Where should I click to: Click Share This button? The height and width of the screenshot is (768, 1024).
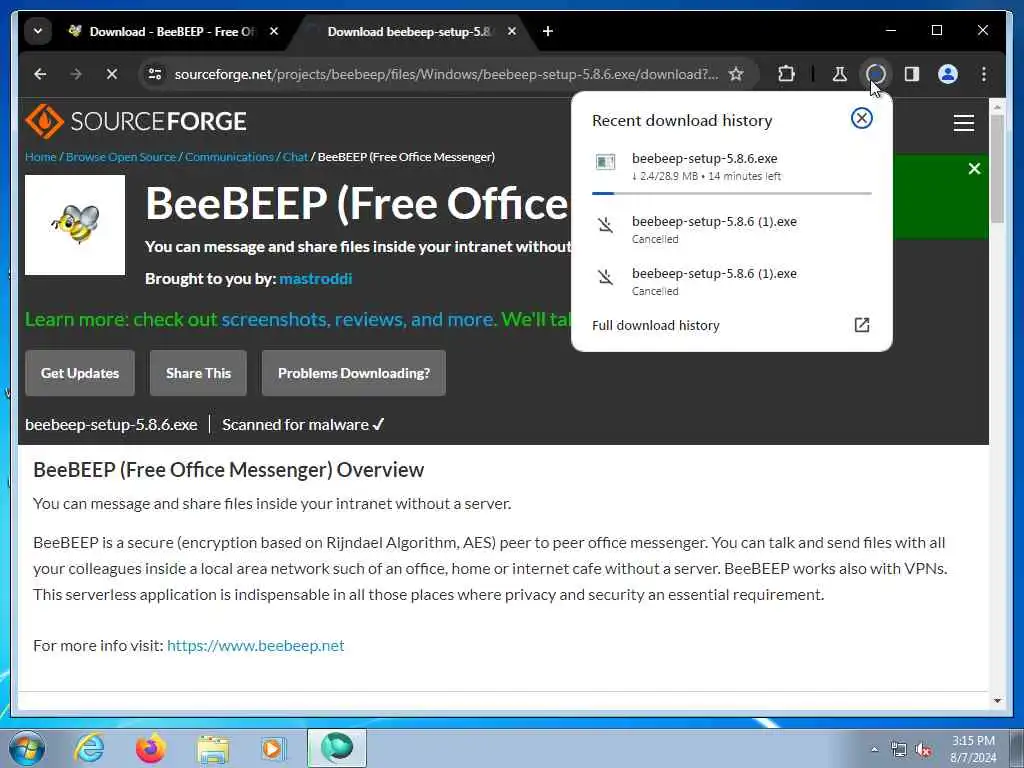pos(199,373)
